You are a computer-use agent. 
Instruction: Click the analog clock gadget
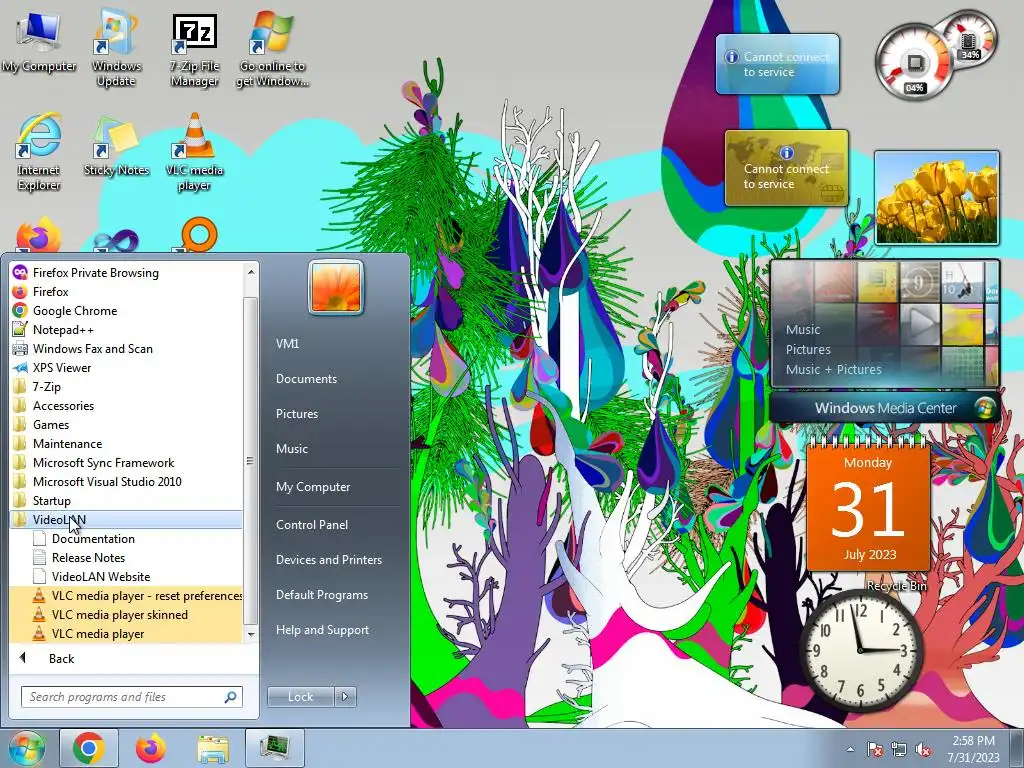(860, 650)
